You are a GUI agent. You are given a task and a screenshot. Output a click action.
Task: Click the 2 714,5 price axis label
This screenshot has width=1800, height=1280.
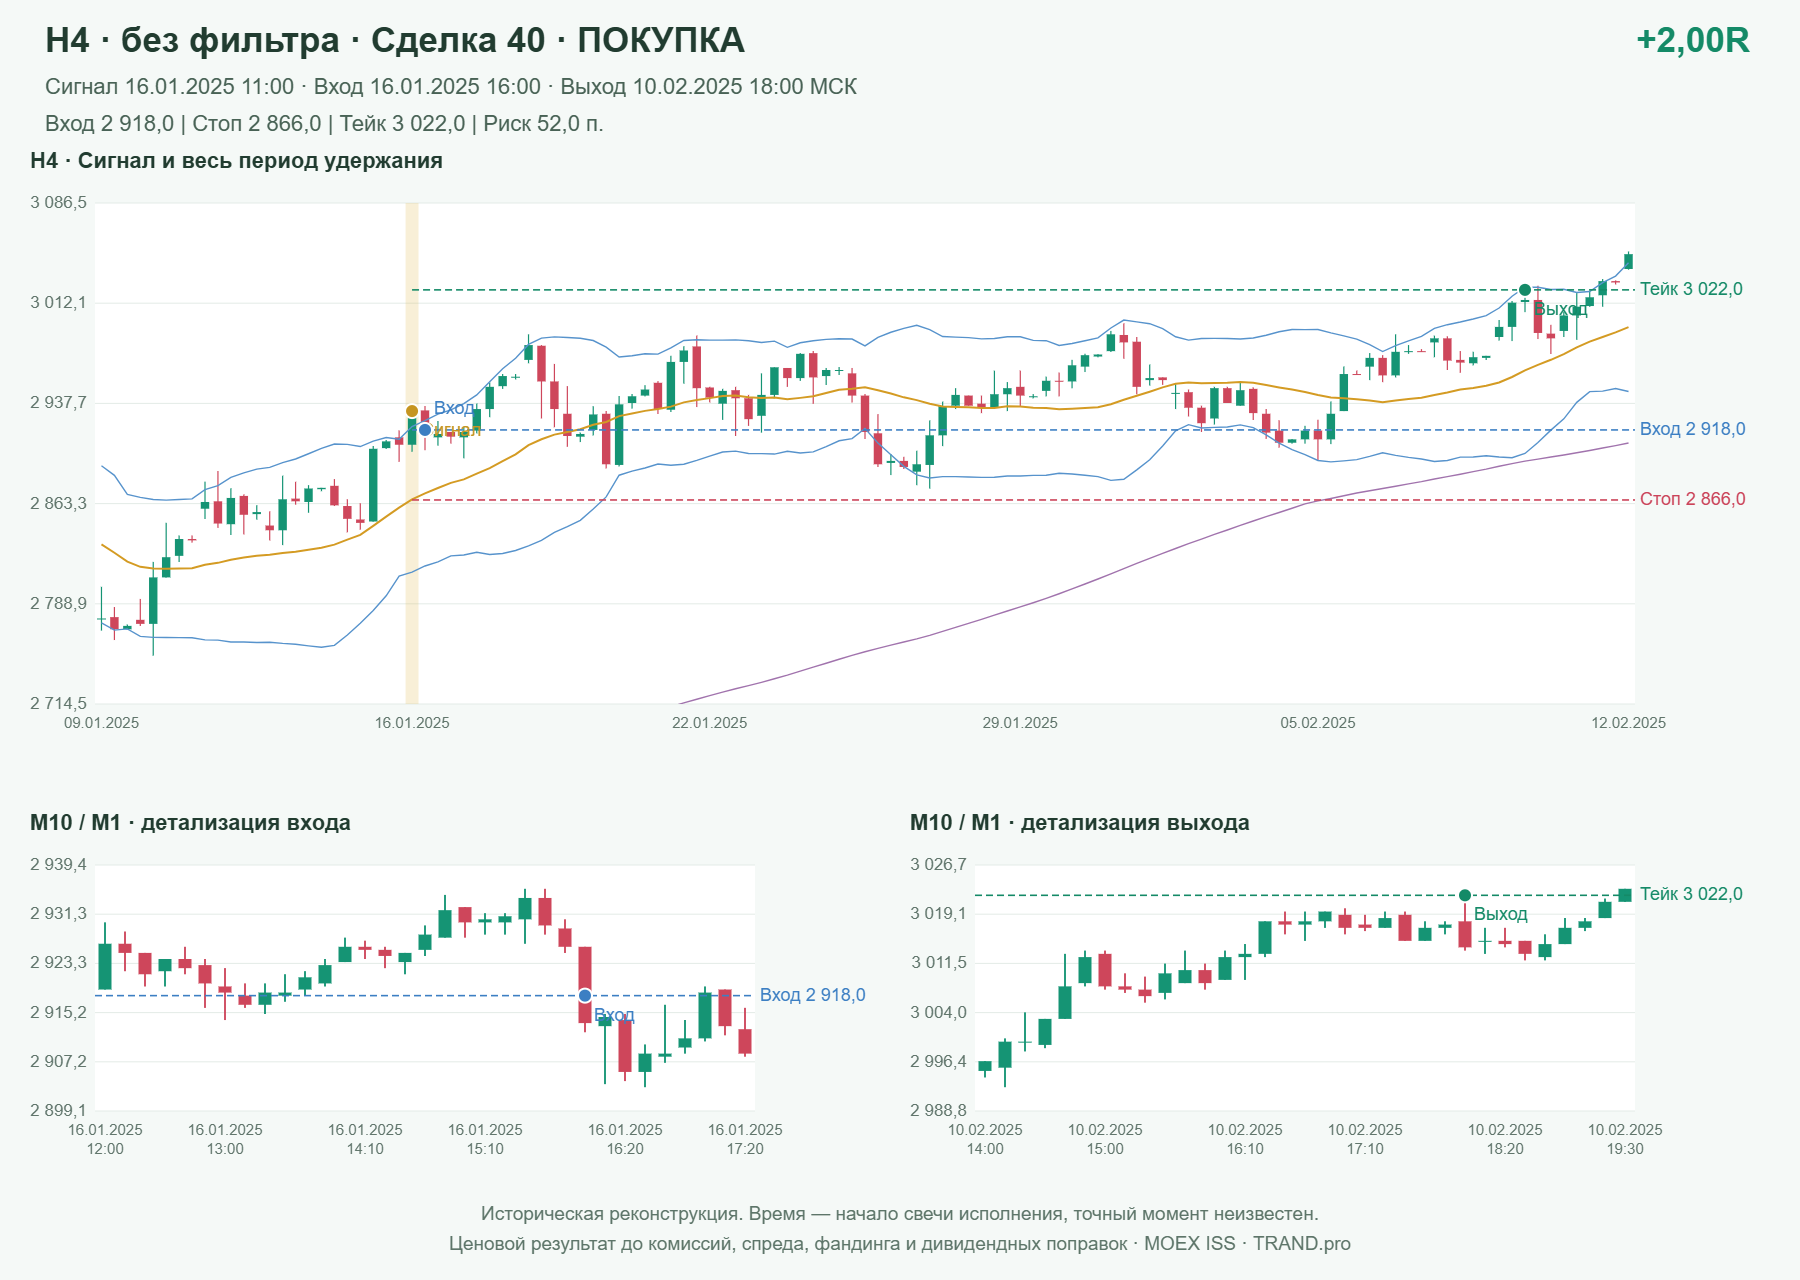click(x=59, y=704)
